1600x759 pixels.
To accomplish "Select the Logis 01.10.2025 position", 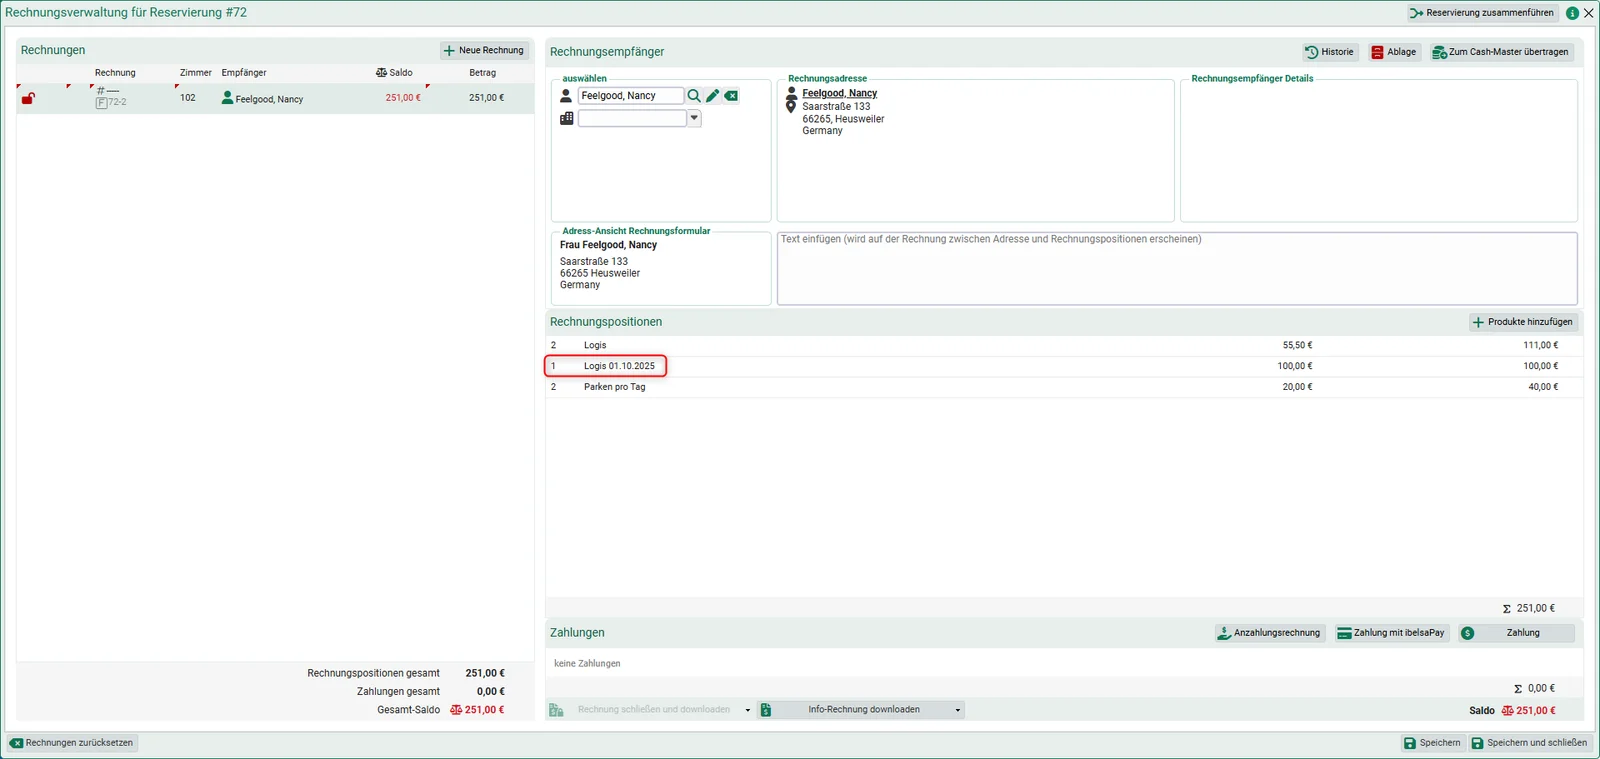I will (1064, 366).
